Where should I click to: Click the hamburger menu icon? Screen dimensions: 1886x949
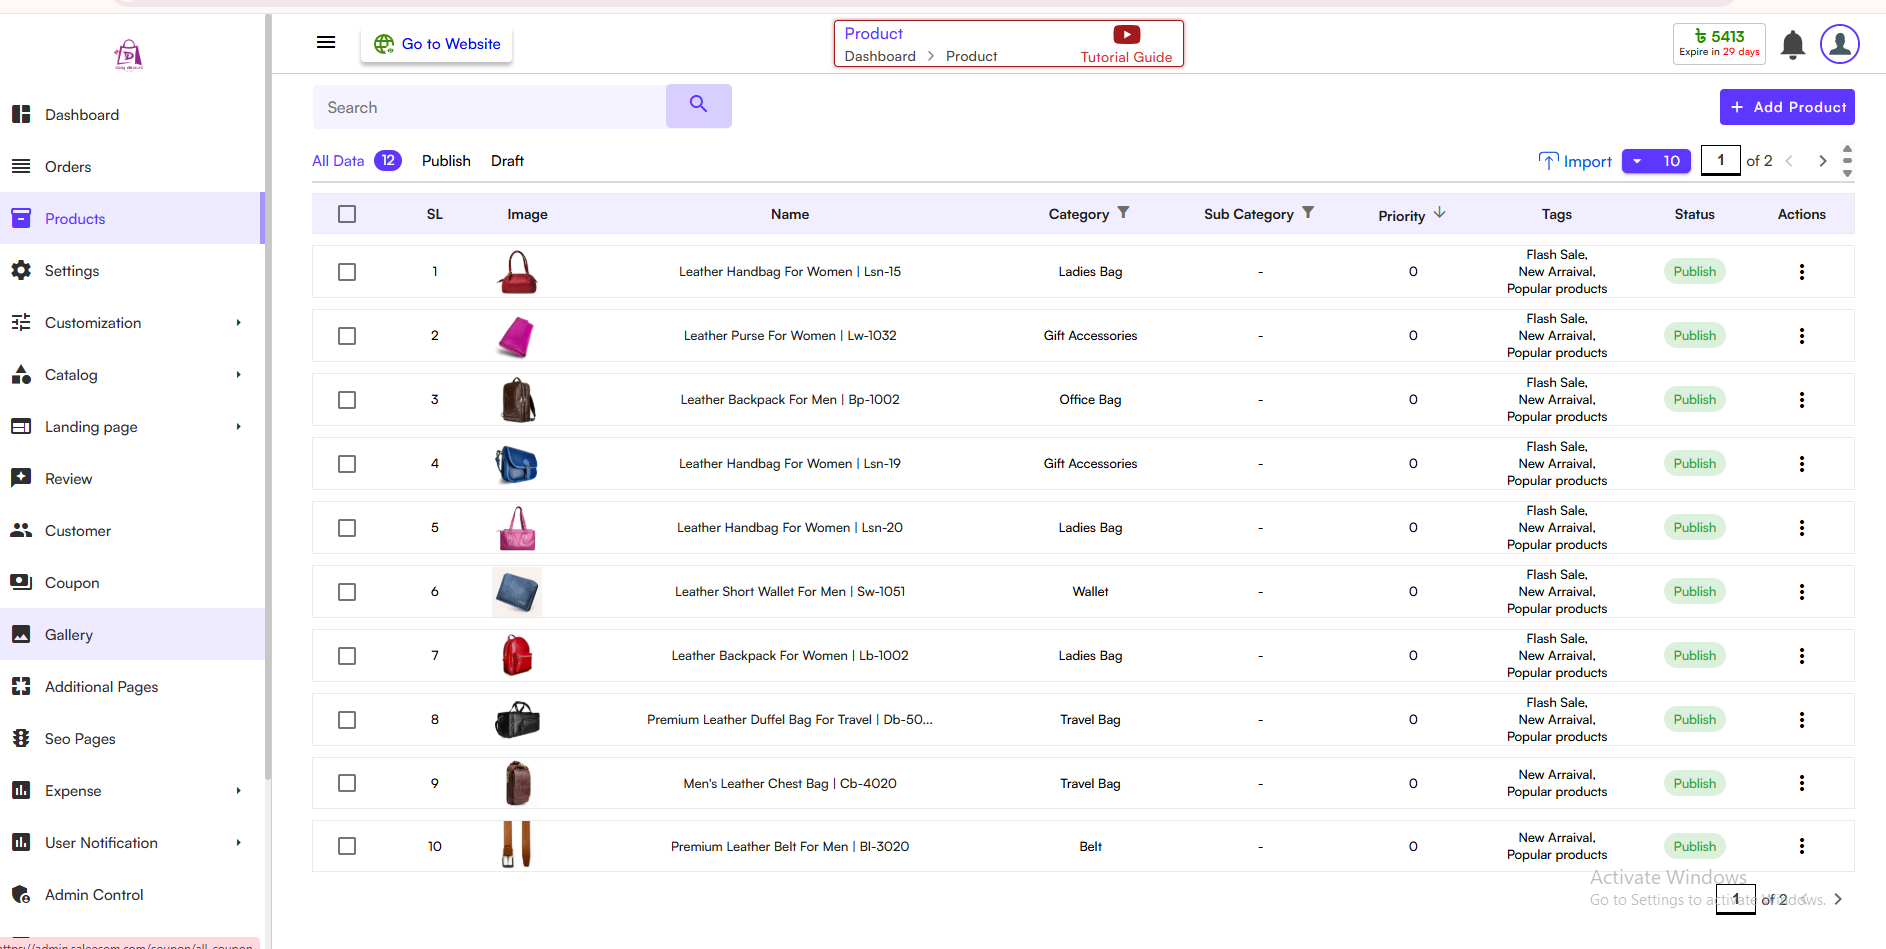[325, 42]
